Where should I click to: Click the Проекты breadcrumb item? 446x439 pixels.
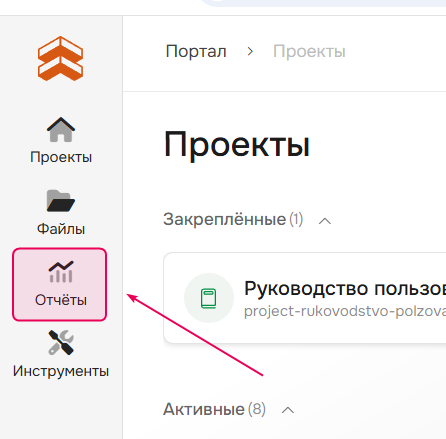309,51
